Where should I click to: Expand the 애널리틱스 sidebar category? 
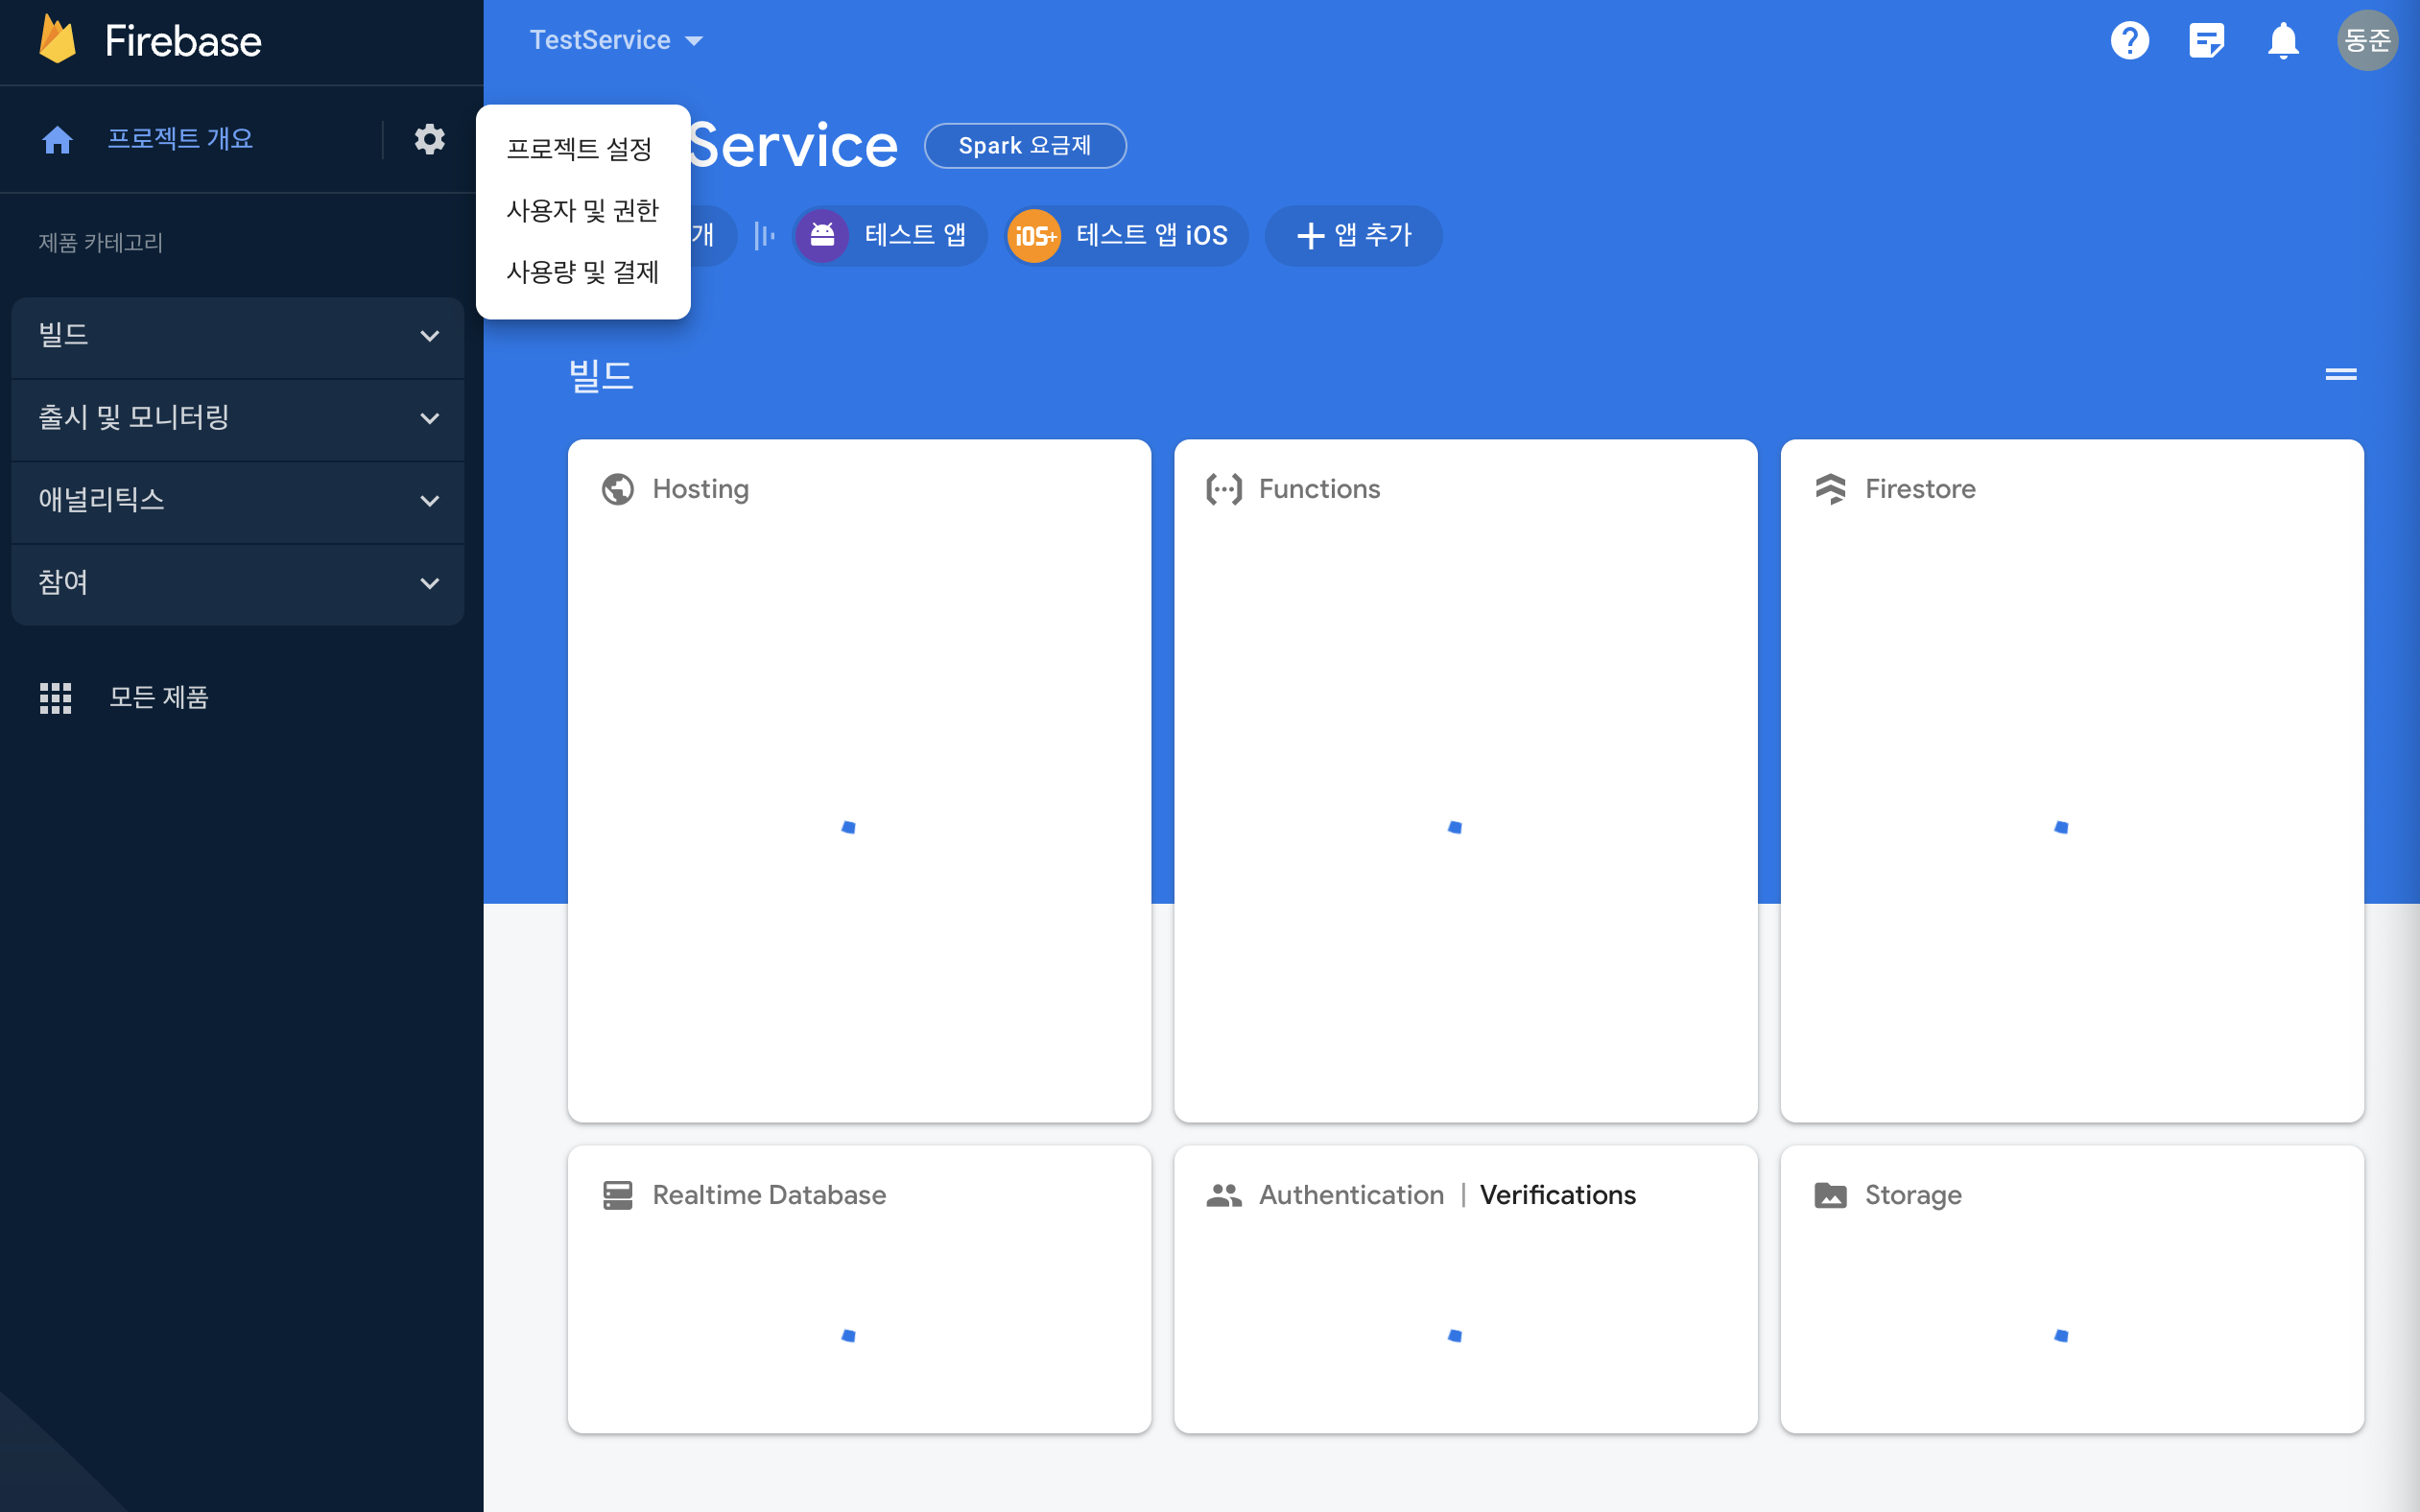[238, 502]
